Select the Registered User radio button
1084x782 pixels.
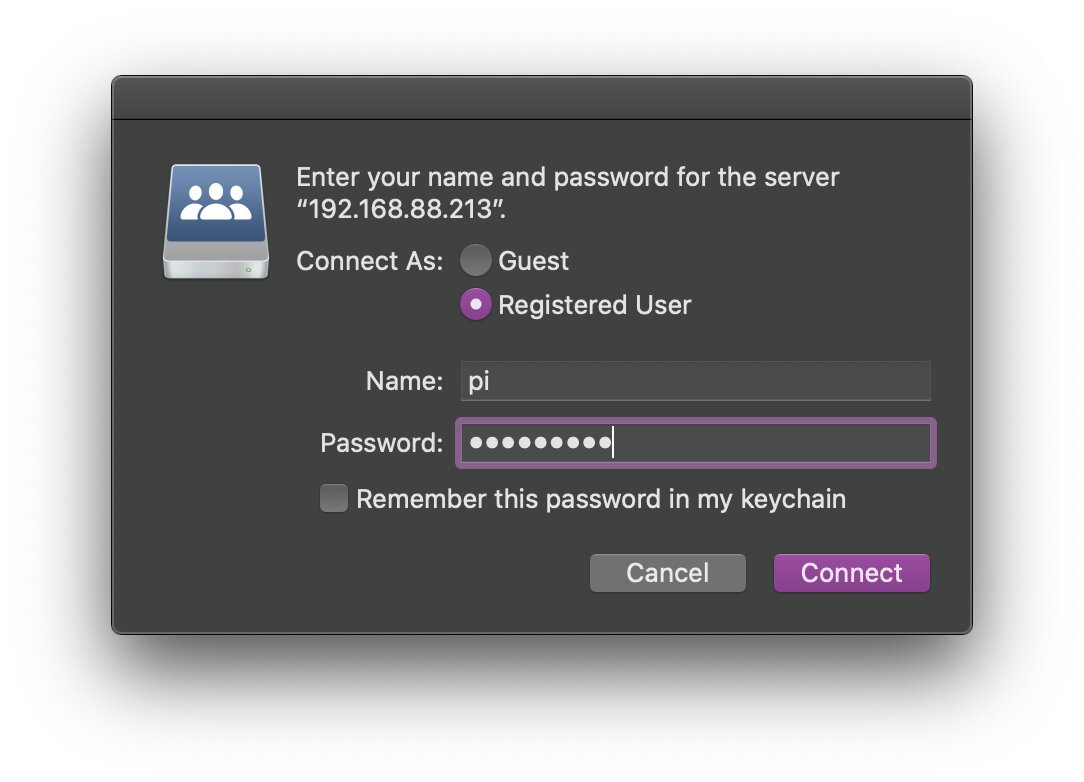tap(476, 304)
